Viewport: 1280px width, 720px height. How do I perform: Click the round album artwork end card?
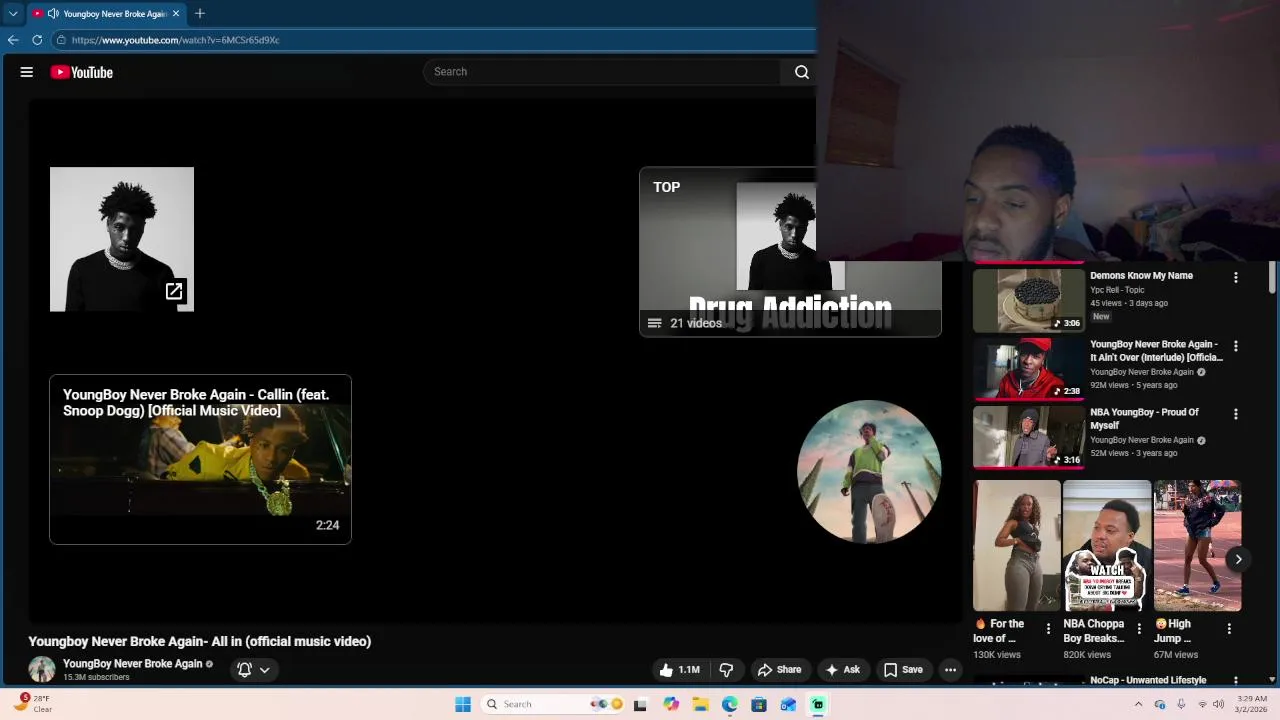[x=869, y=472]
